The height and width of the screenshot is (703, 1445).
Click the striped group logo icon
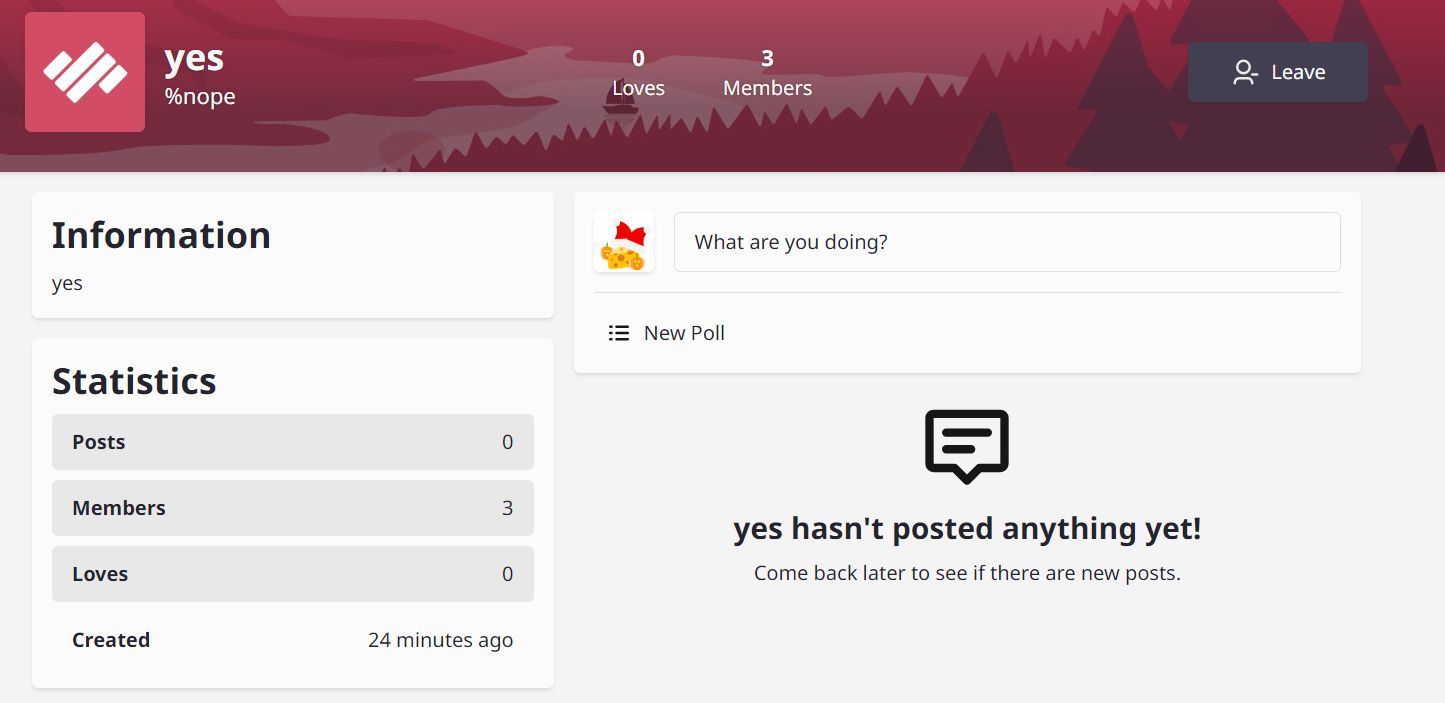coord(85,72)
